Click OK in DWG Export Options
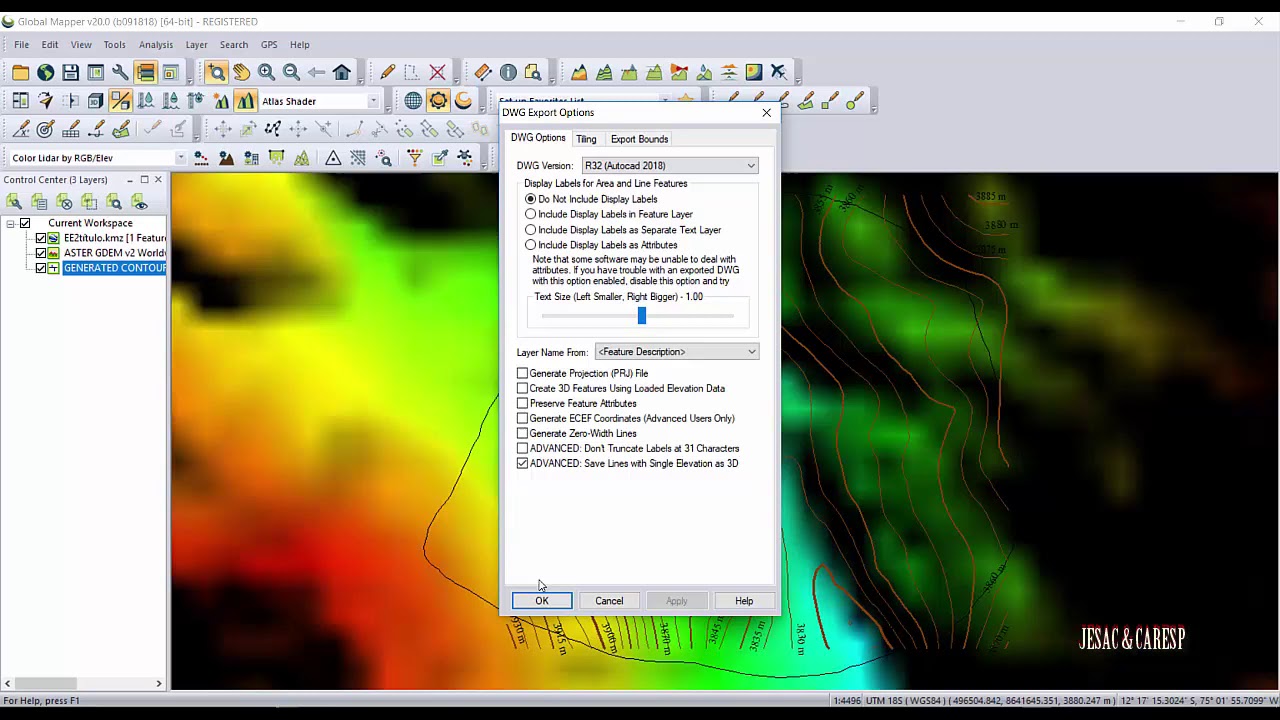The image size is (1280, 720). [542, 601]
